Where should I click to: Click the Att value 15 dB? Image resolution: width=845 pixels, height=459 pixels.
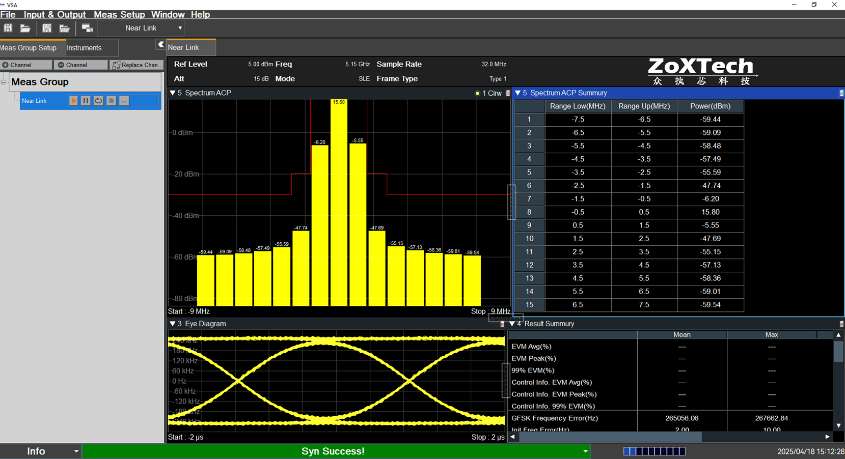261,79
